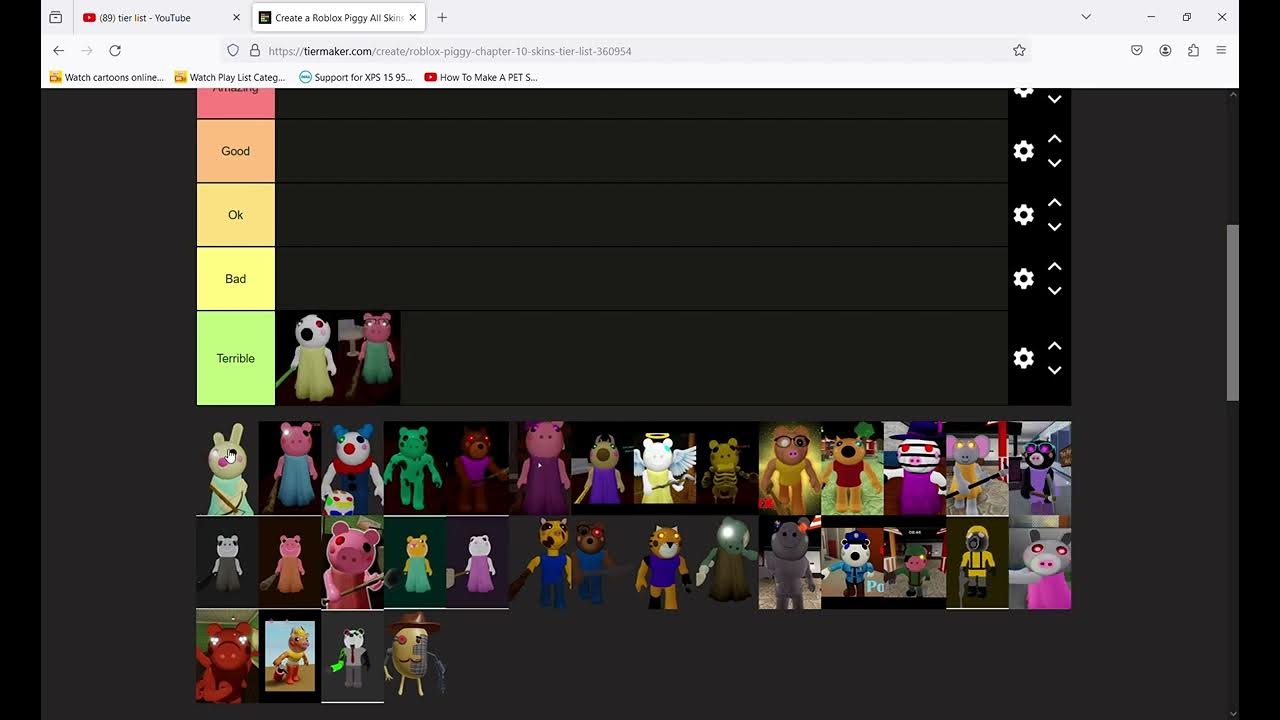Move the Bad tier row up
This screenshot has height=720, width=1280.
pyautogui.click(x=1054, y=267)
